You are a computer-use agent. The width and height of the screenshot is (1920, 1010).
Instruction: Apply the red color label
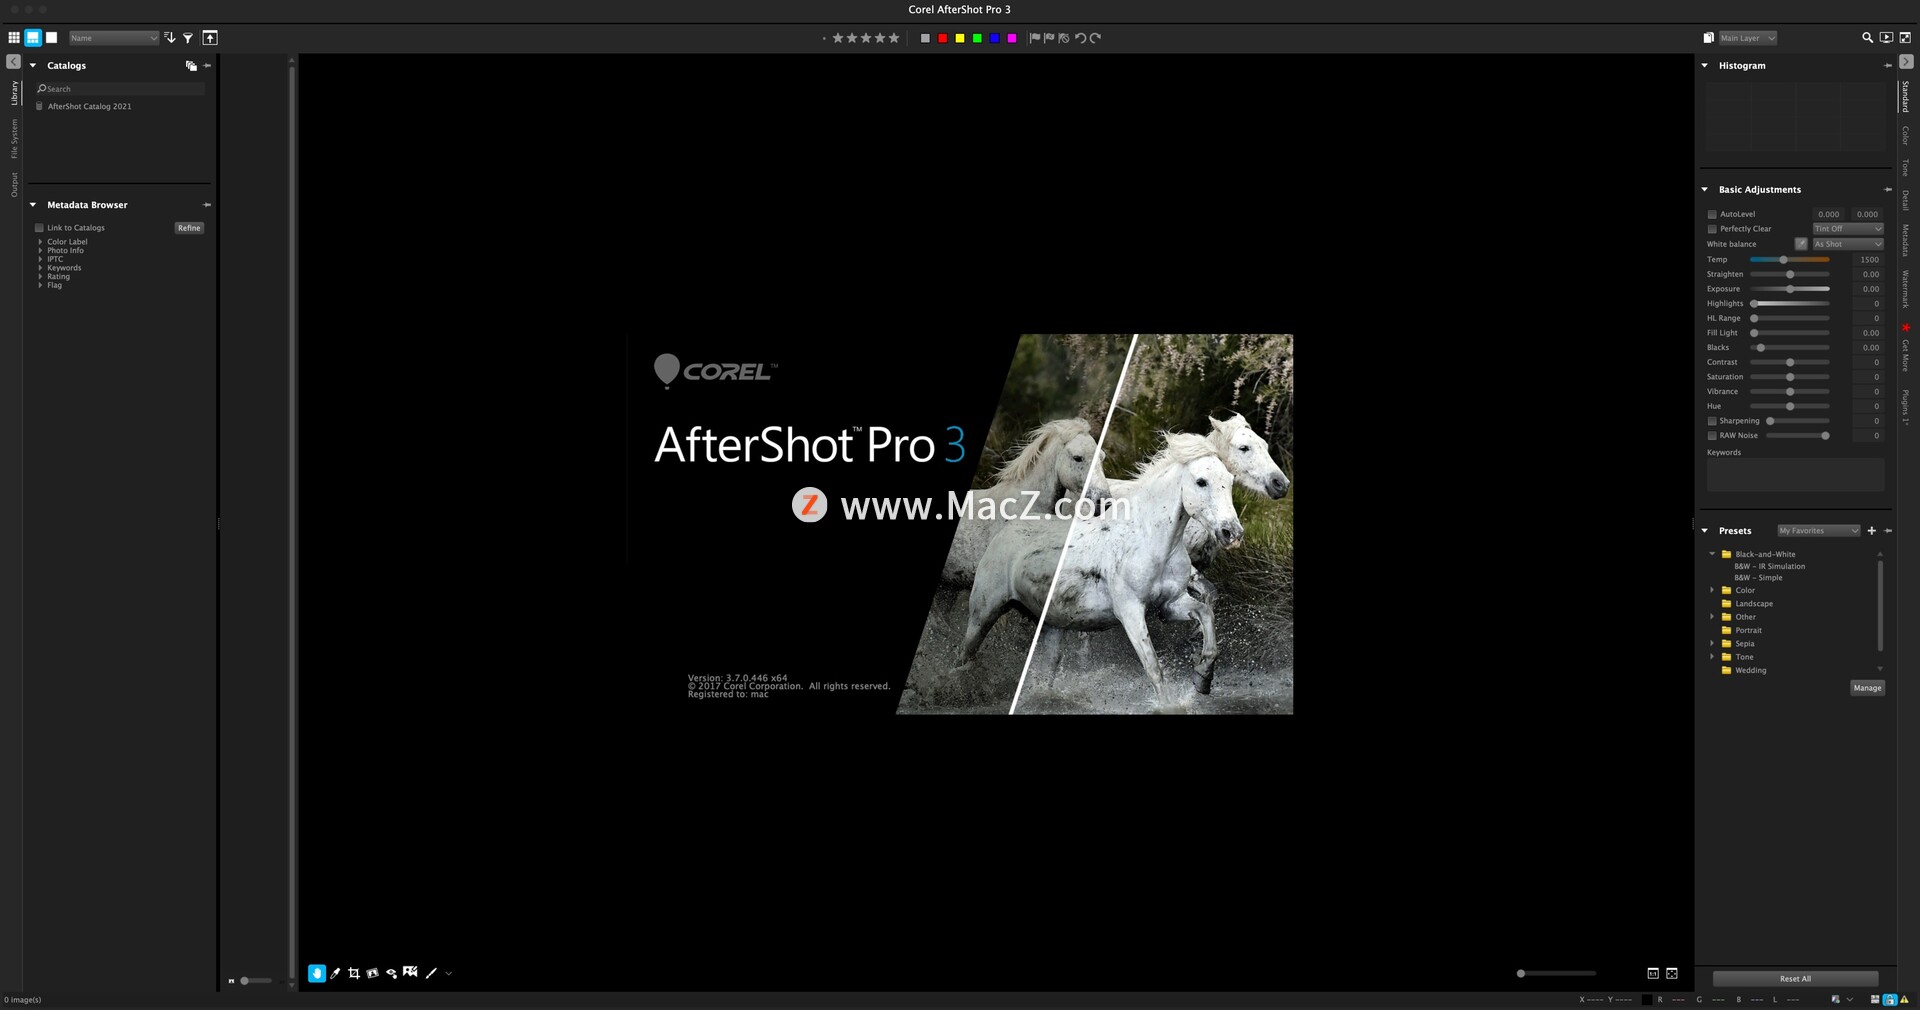click(x=942, y=38)
